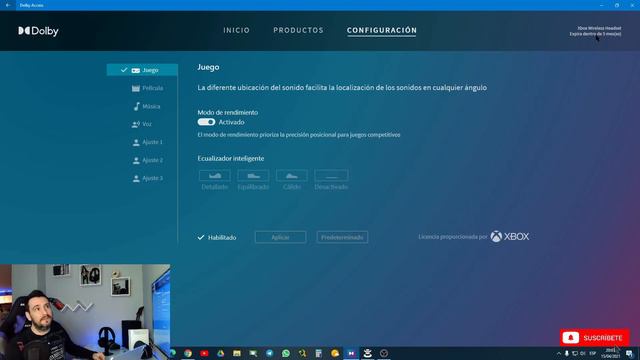Image resolution: width=640 pixels, height=360 pixels.
Task: Open WhatsApp from the taskbar
Action: [286, 353]
